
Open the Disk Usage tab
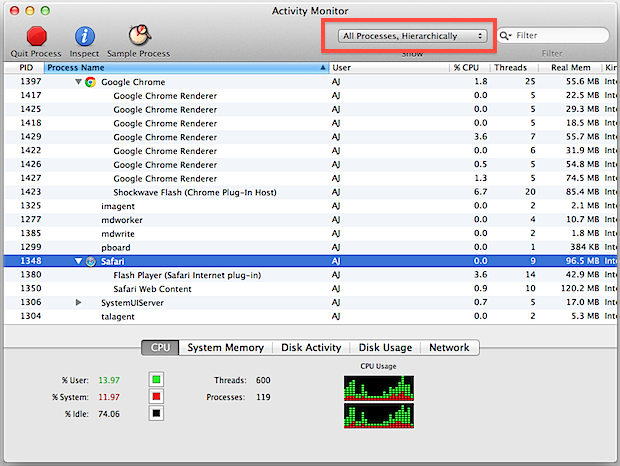[x=385, y=347]
